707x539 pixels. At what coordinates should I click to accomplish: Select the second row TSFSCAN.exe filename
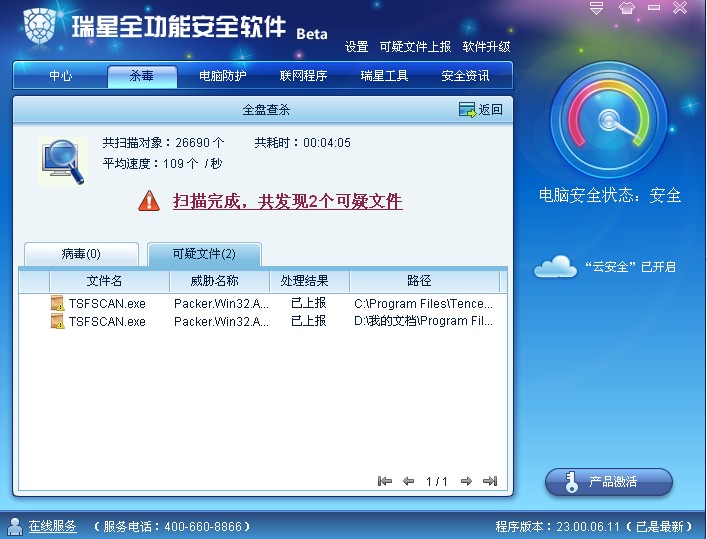point(107,322)
